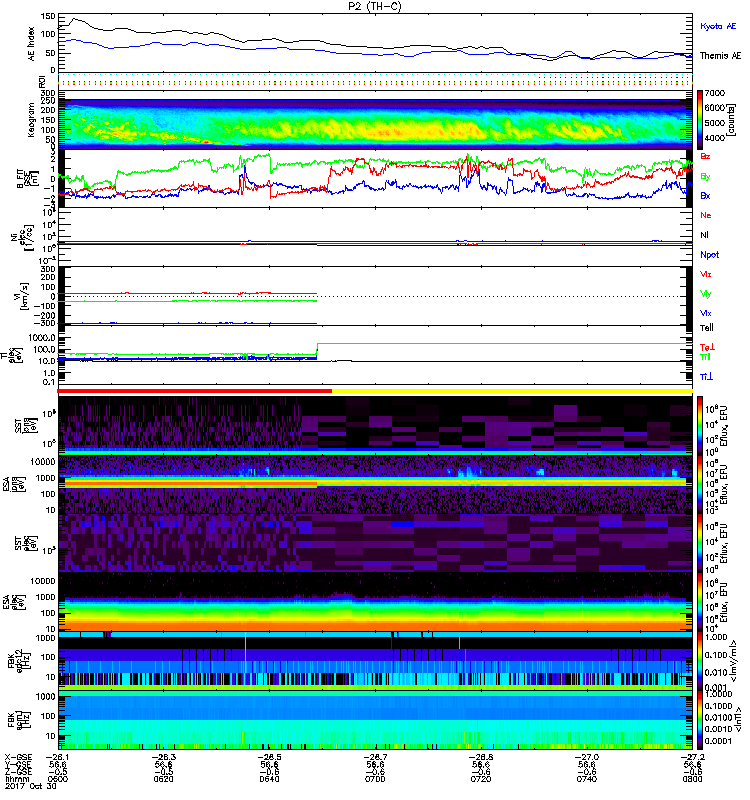Select the red Bz legend label

pos(705,157)
